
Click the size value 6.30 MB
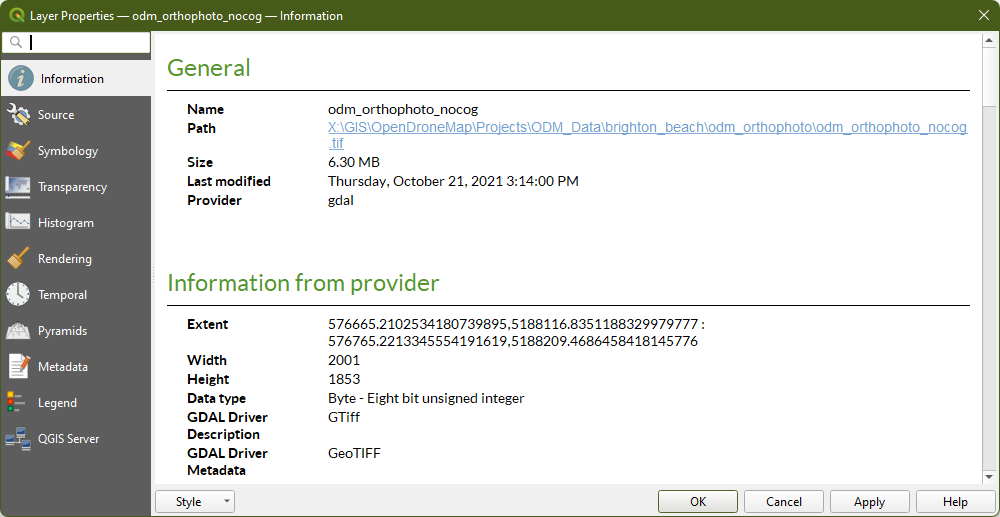tap(355, 162)
